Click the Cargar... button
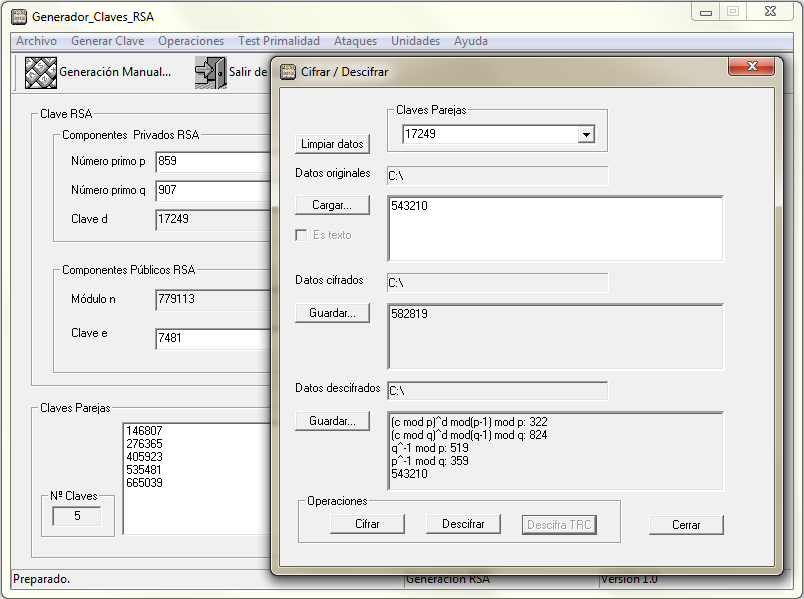The width and height of the screenshot is (804, 599). click(x=332, y=205)
